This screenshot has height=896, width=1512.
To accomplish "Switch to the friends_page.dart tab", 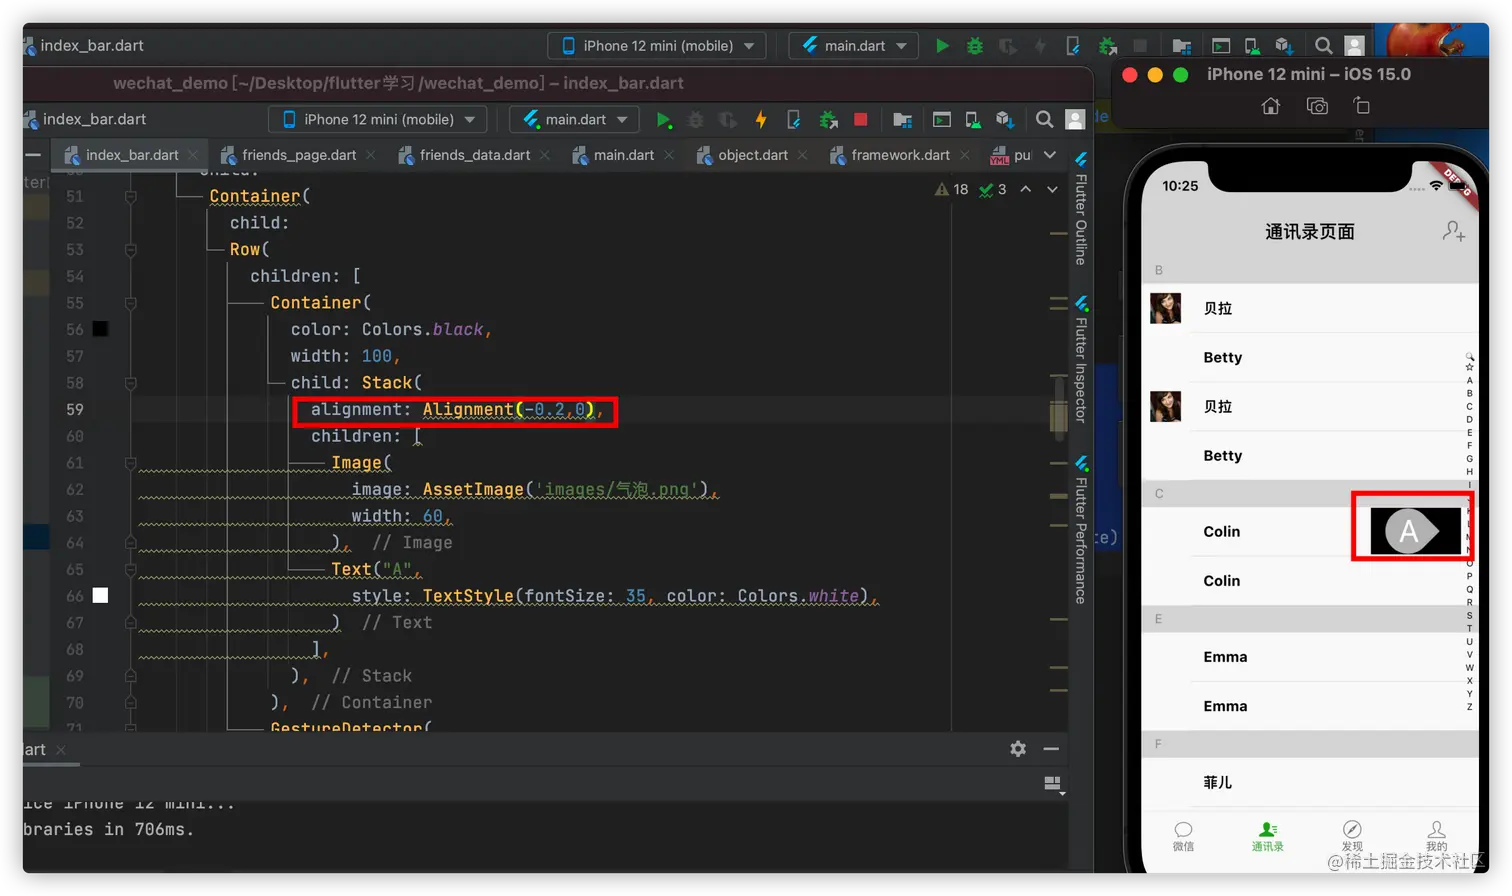I will (x=298, y=155).
